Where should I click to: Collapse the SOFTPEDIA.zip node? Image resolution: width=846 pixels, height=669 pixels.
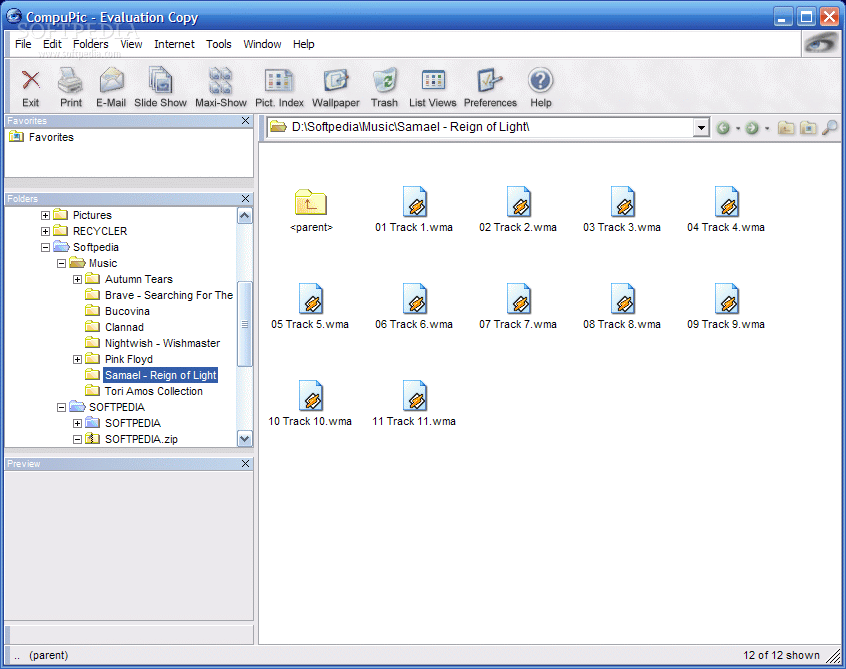(77, 440)
